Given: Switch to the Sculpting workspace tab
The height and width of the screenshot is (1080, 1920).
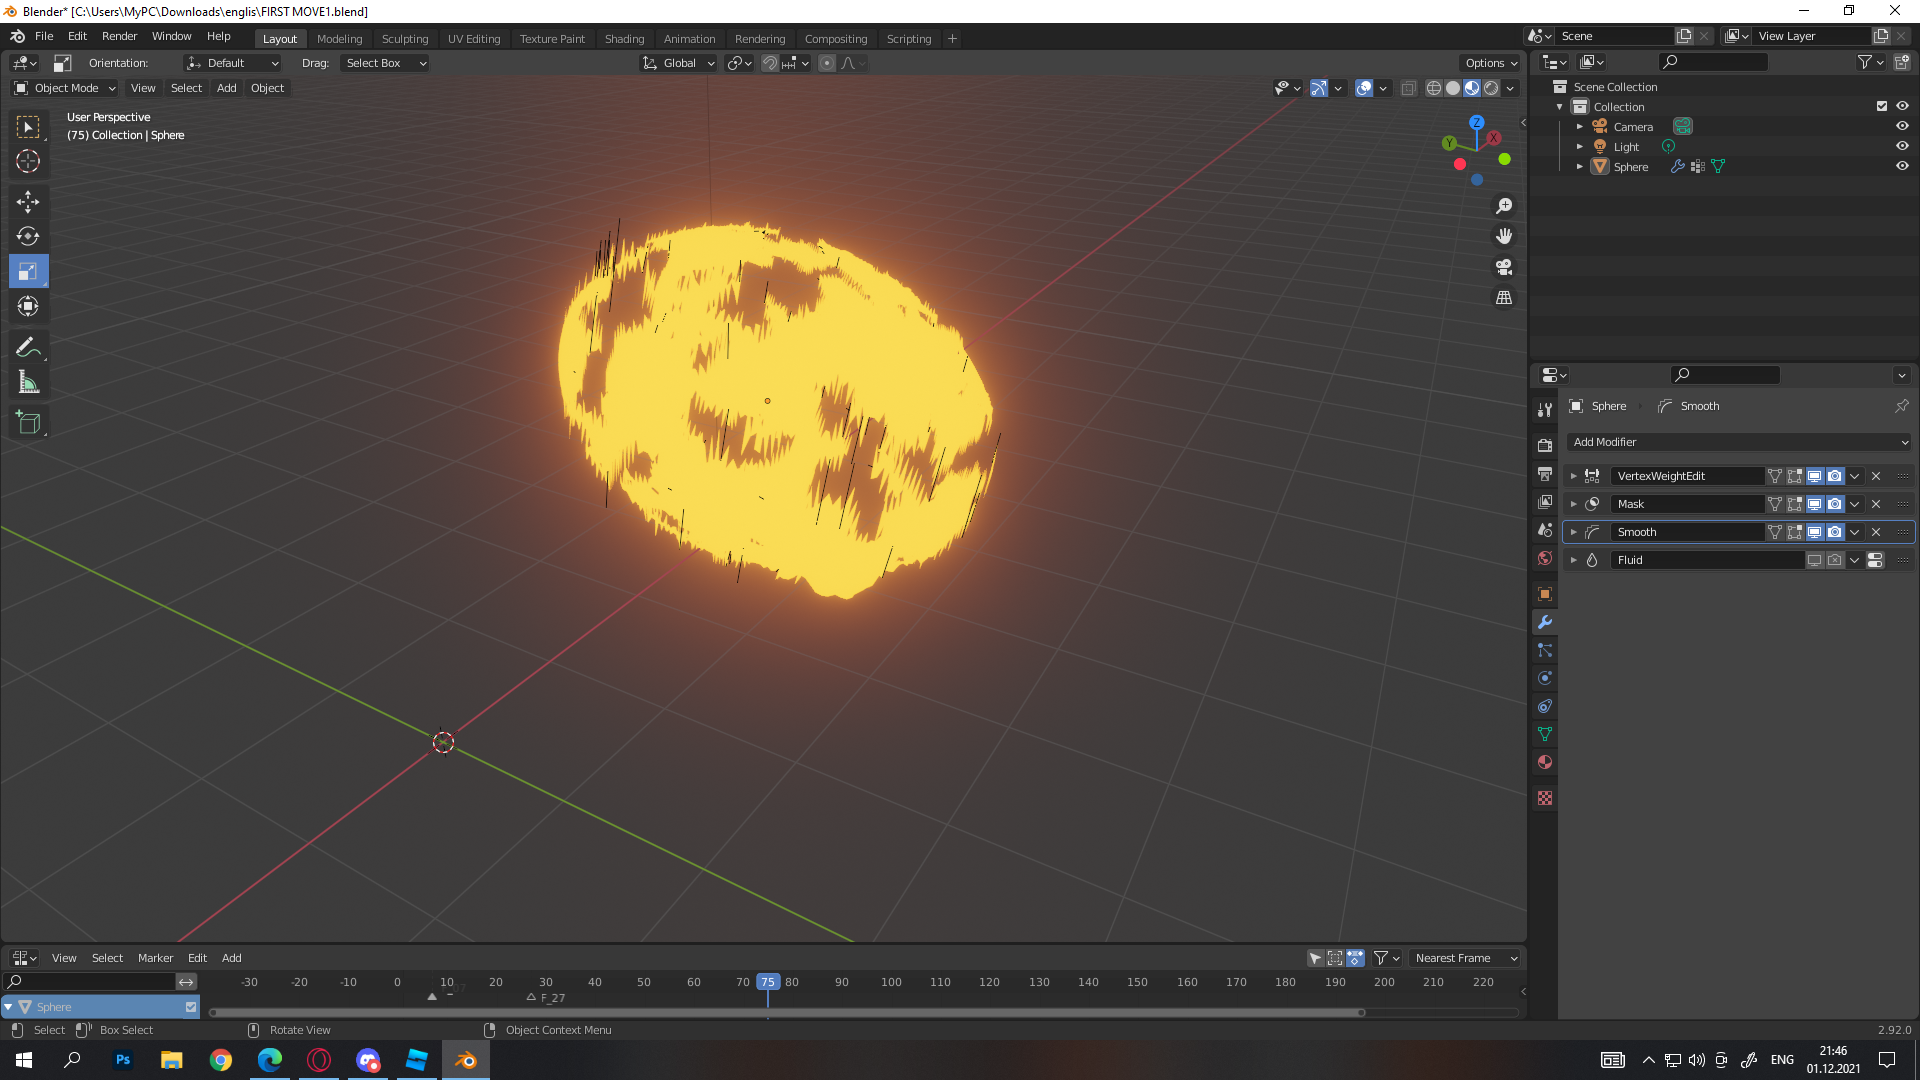Looking at the screenshot, I should pos(404,39).
